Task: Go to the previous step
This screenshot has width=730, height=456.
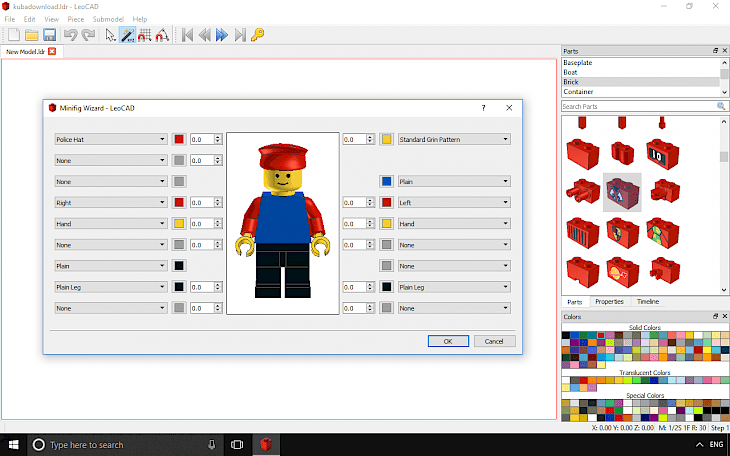Action: point(205,35)
